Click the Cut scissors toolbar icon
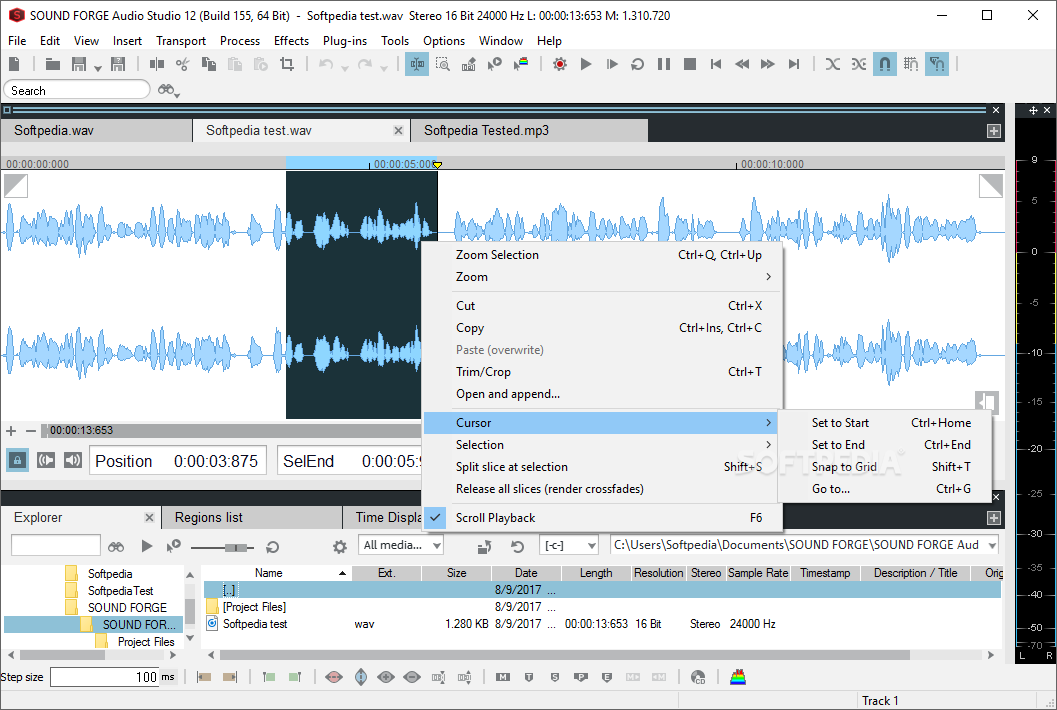The image size is (1057, 710). click(183, 64)
